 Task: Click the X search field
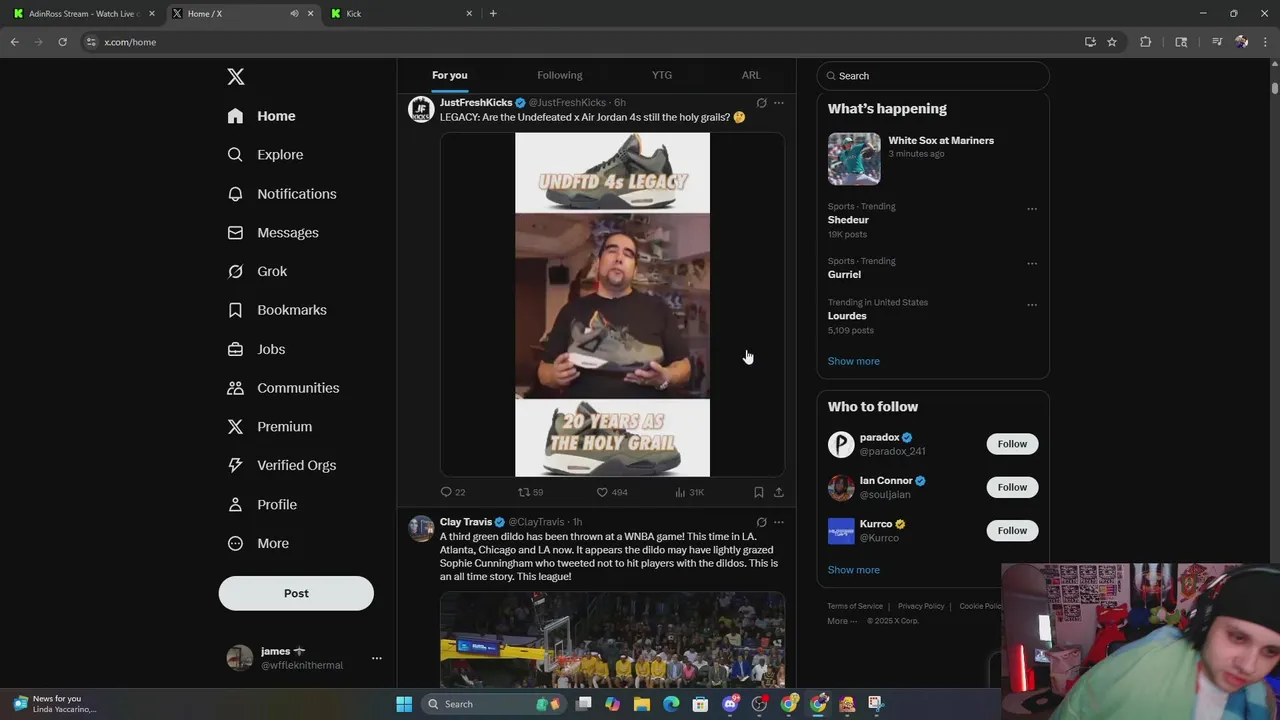point(933,76)
